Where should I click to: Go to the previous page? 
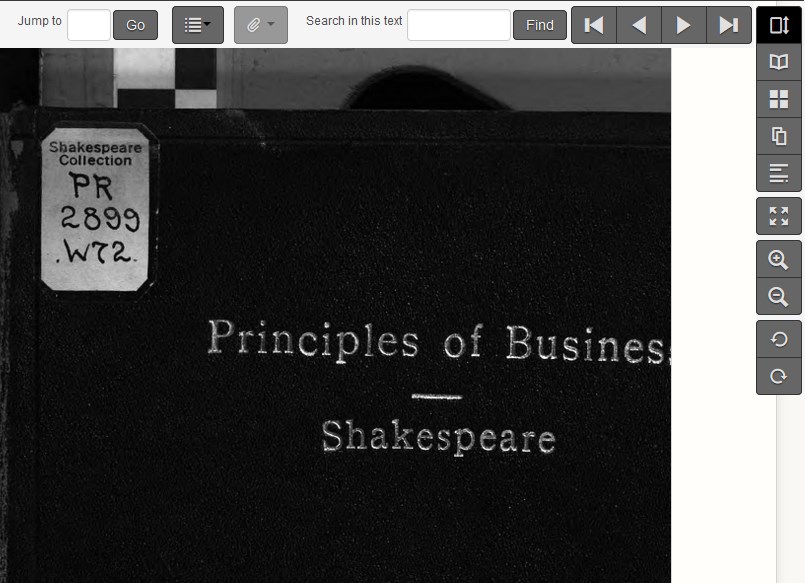pos(639,25)
